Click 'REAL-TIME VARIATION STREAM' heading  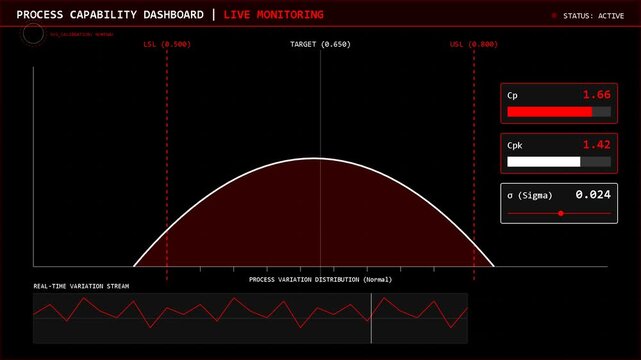tap(81, 286)
